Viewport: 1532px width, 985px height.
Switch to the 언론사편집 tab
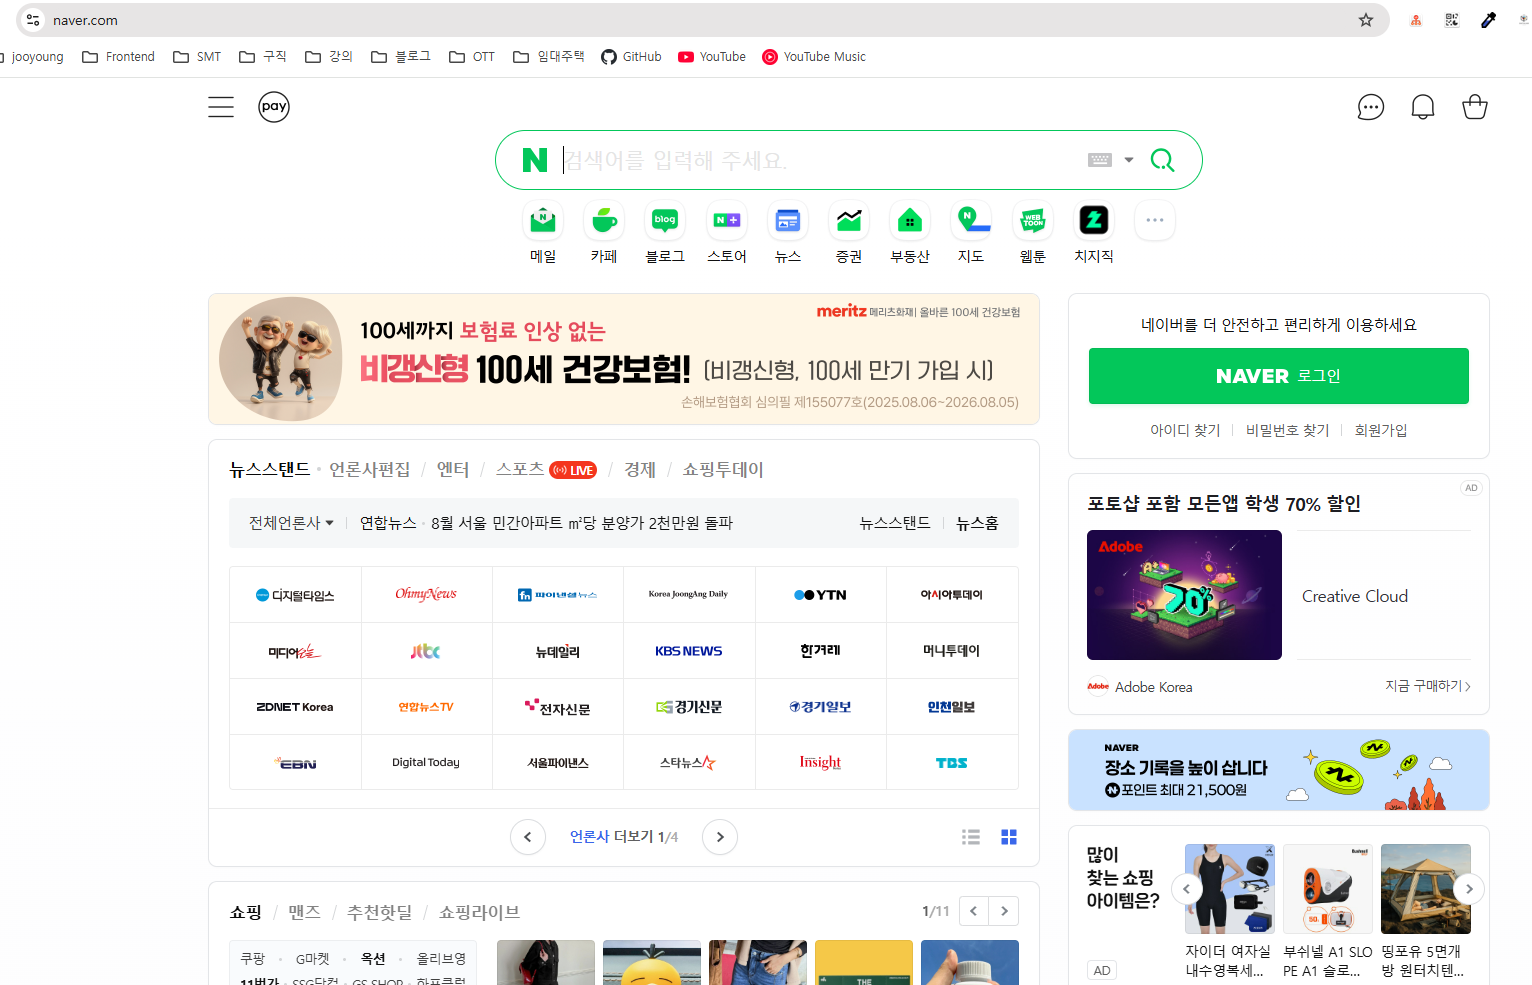click(x=370, y=470)
